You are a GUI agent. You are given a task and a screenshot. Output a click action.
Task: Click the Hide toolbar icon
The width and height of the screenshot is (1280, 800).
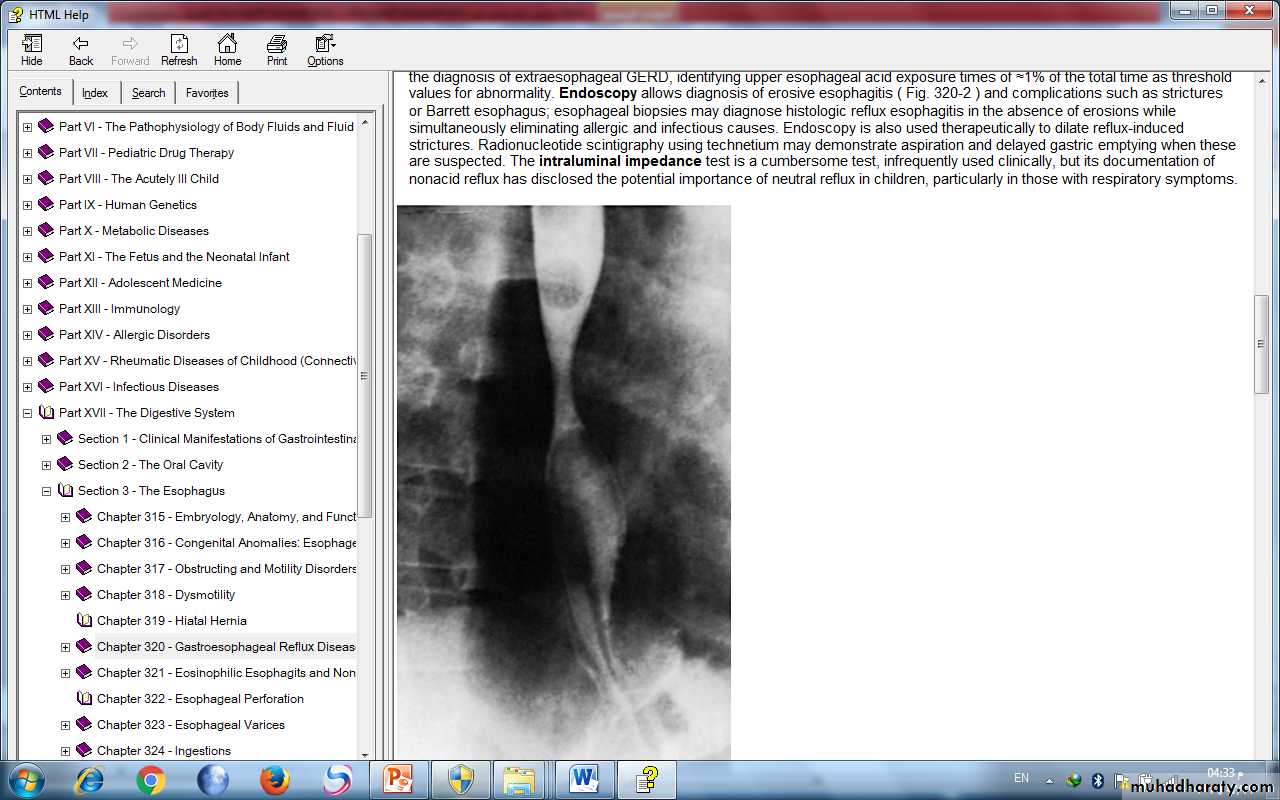[32, 50]
